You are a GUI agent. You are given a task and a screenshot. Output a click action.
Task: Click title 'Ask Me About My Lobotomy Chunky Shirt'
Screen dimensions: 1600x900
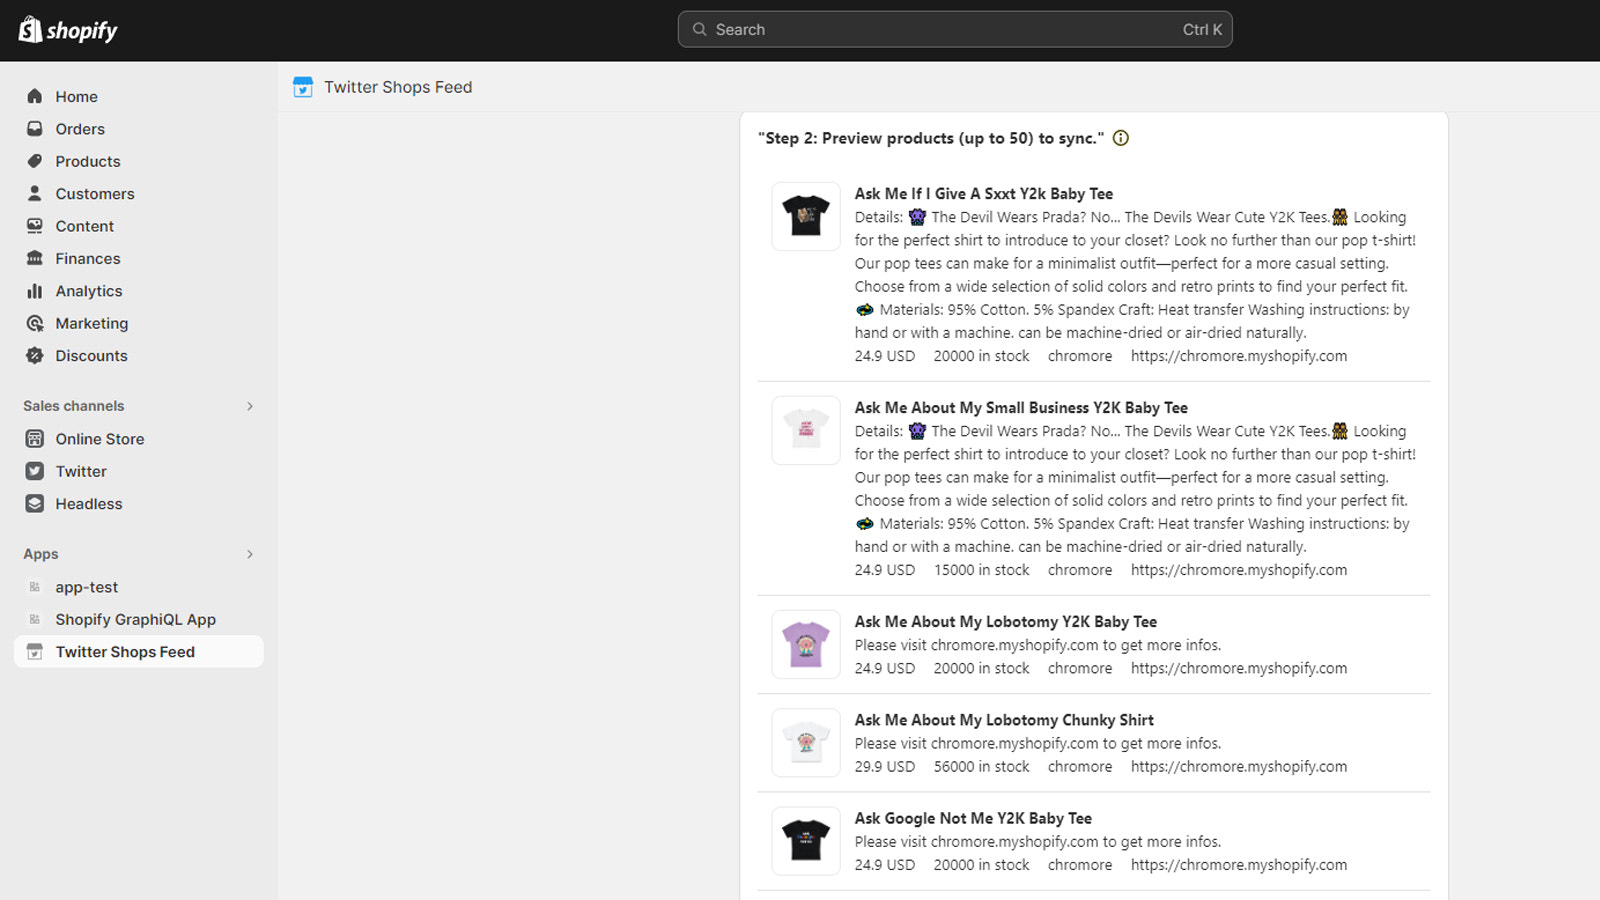pos(1004,720)
